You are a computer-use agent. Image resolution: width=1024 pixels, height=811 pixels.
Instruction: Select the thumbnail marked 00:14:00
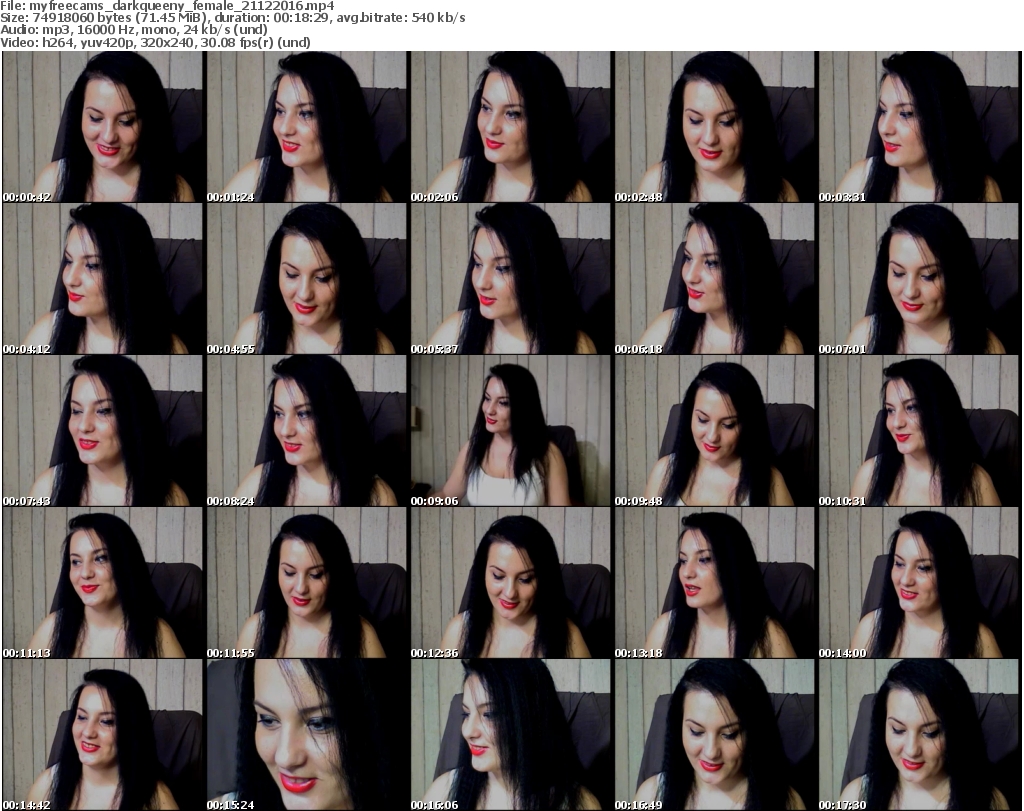(x=918, y=583)
